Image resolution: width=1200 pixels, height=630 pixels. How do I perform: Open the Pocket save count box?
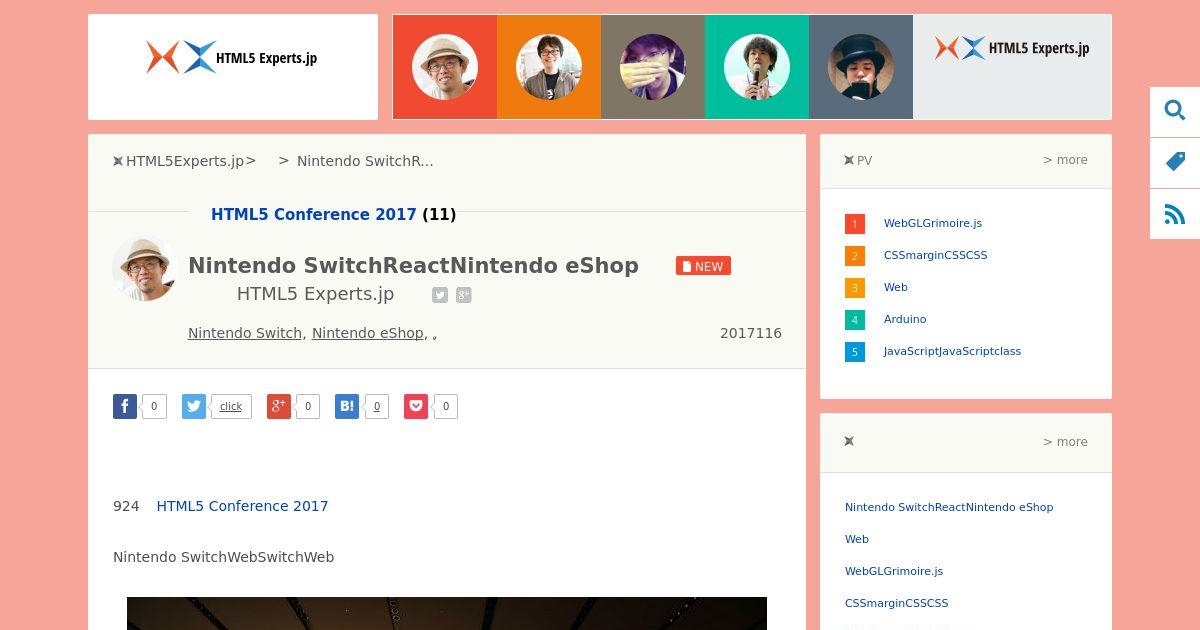(446, 406)
